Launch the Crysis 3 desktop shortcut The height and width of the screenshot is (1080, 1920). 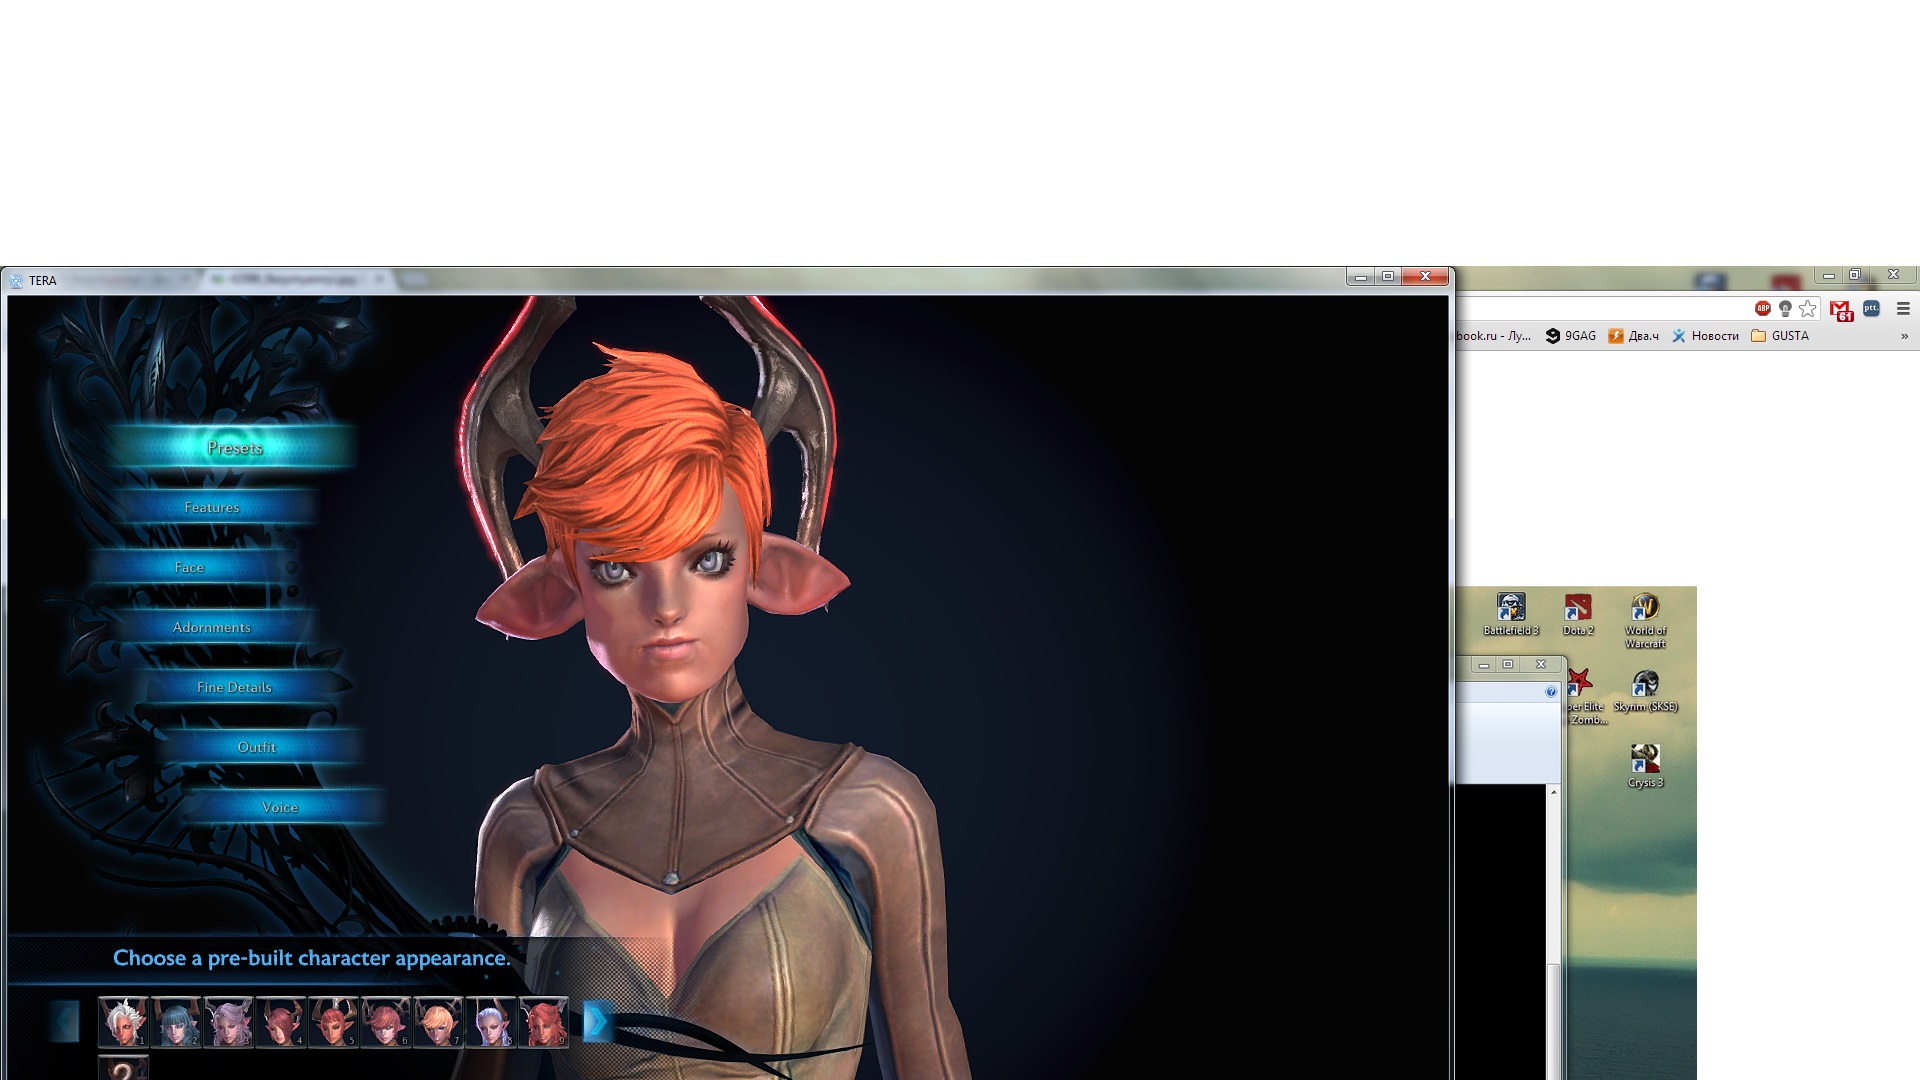pos(1645,766)
